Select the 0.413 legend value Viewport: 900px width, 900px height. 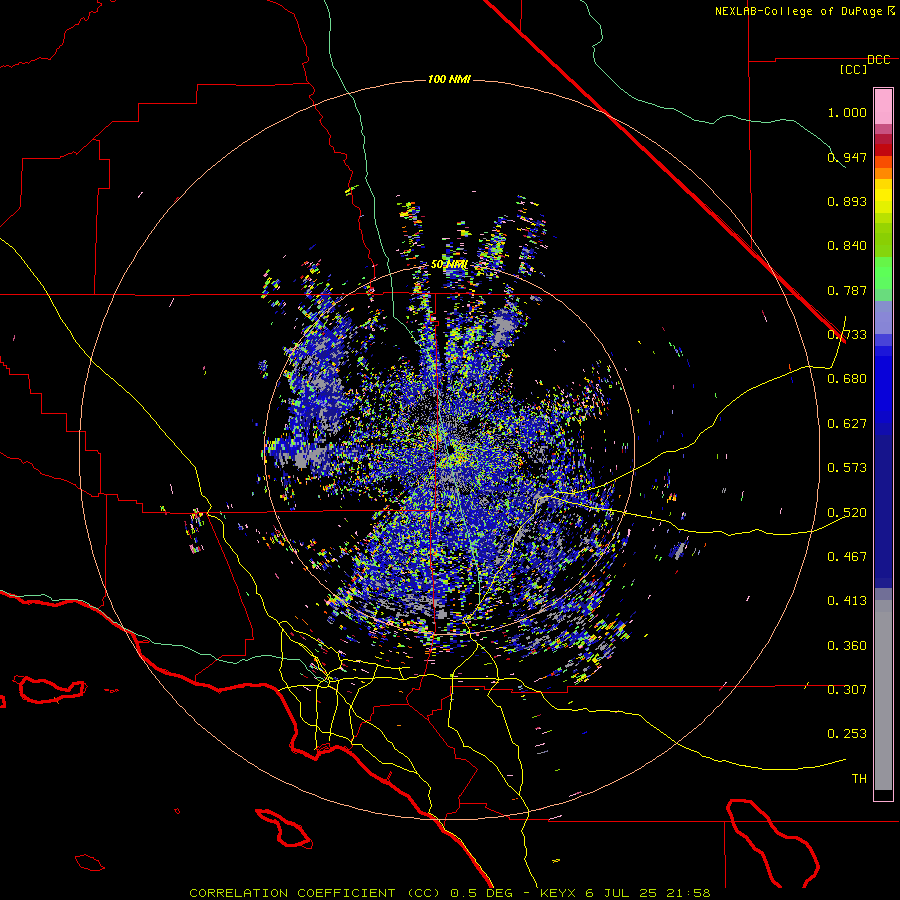click(x=847, y=601)
